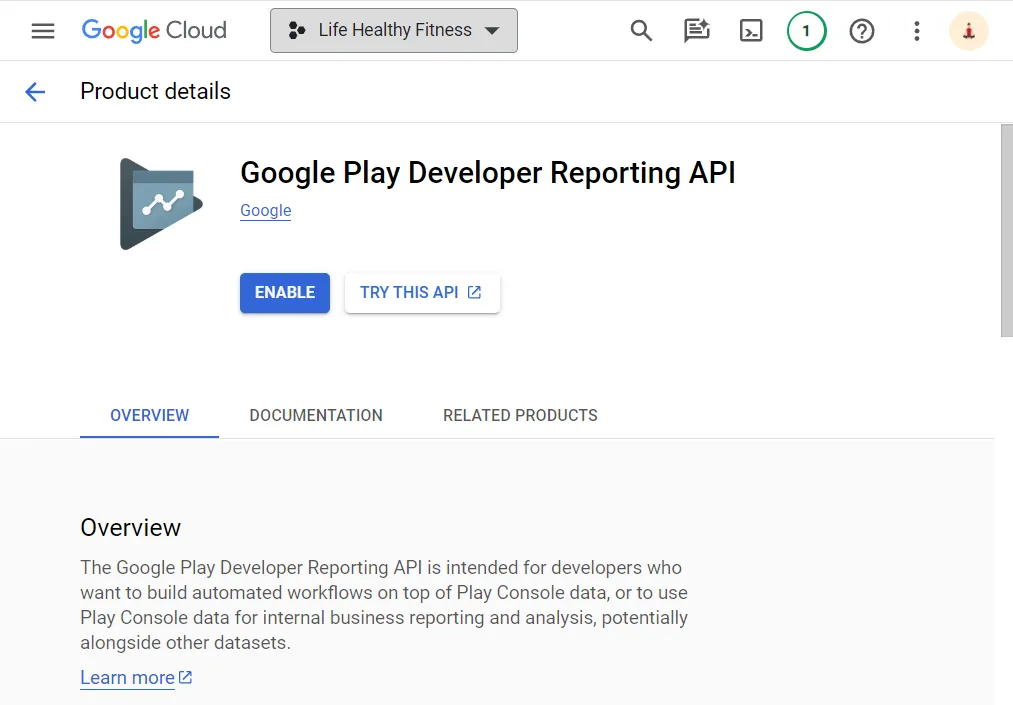The image size is (1013, 705).
Task: Open notifications showing one pending item
Action: click(x=806, y=31)
